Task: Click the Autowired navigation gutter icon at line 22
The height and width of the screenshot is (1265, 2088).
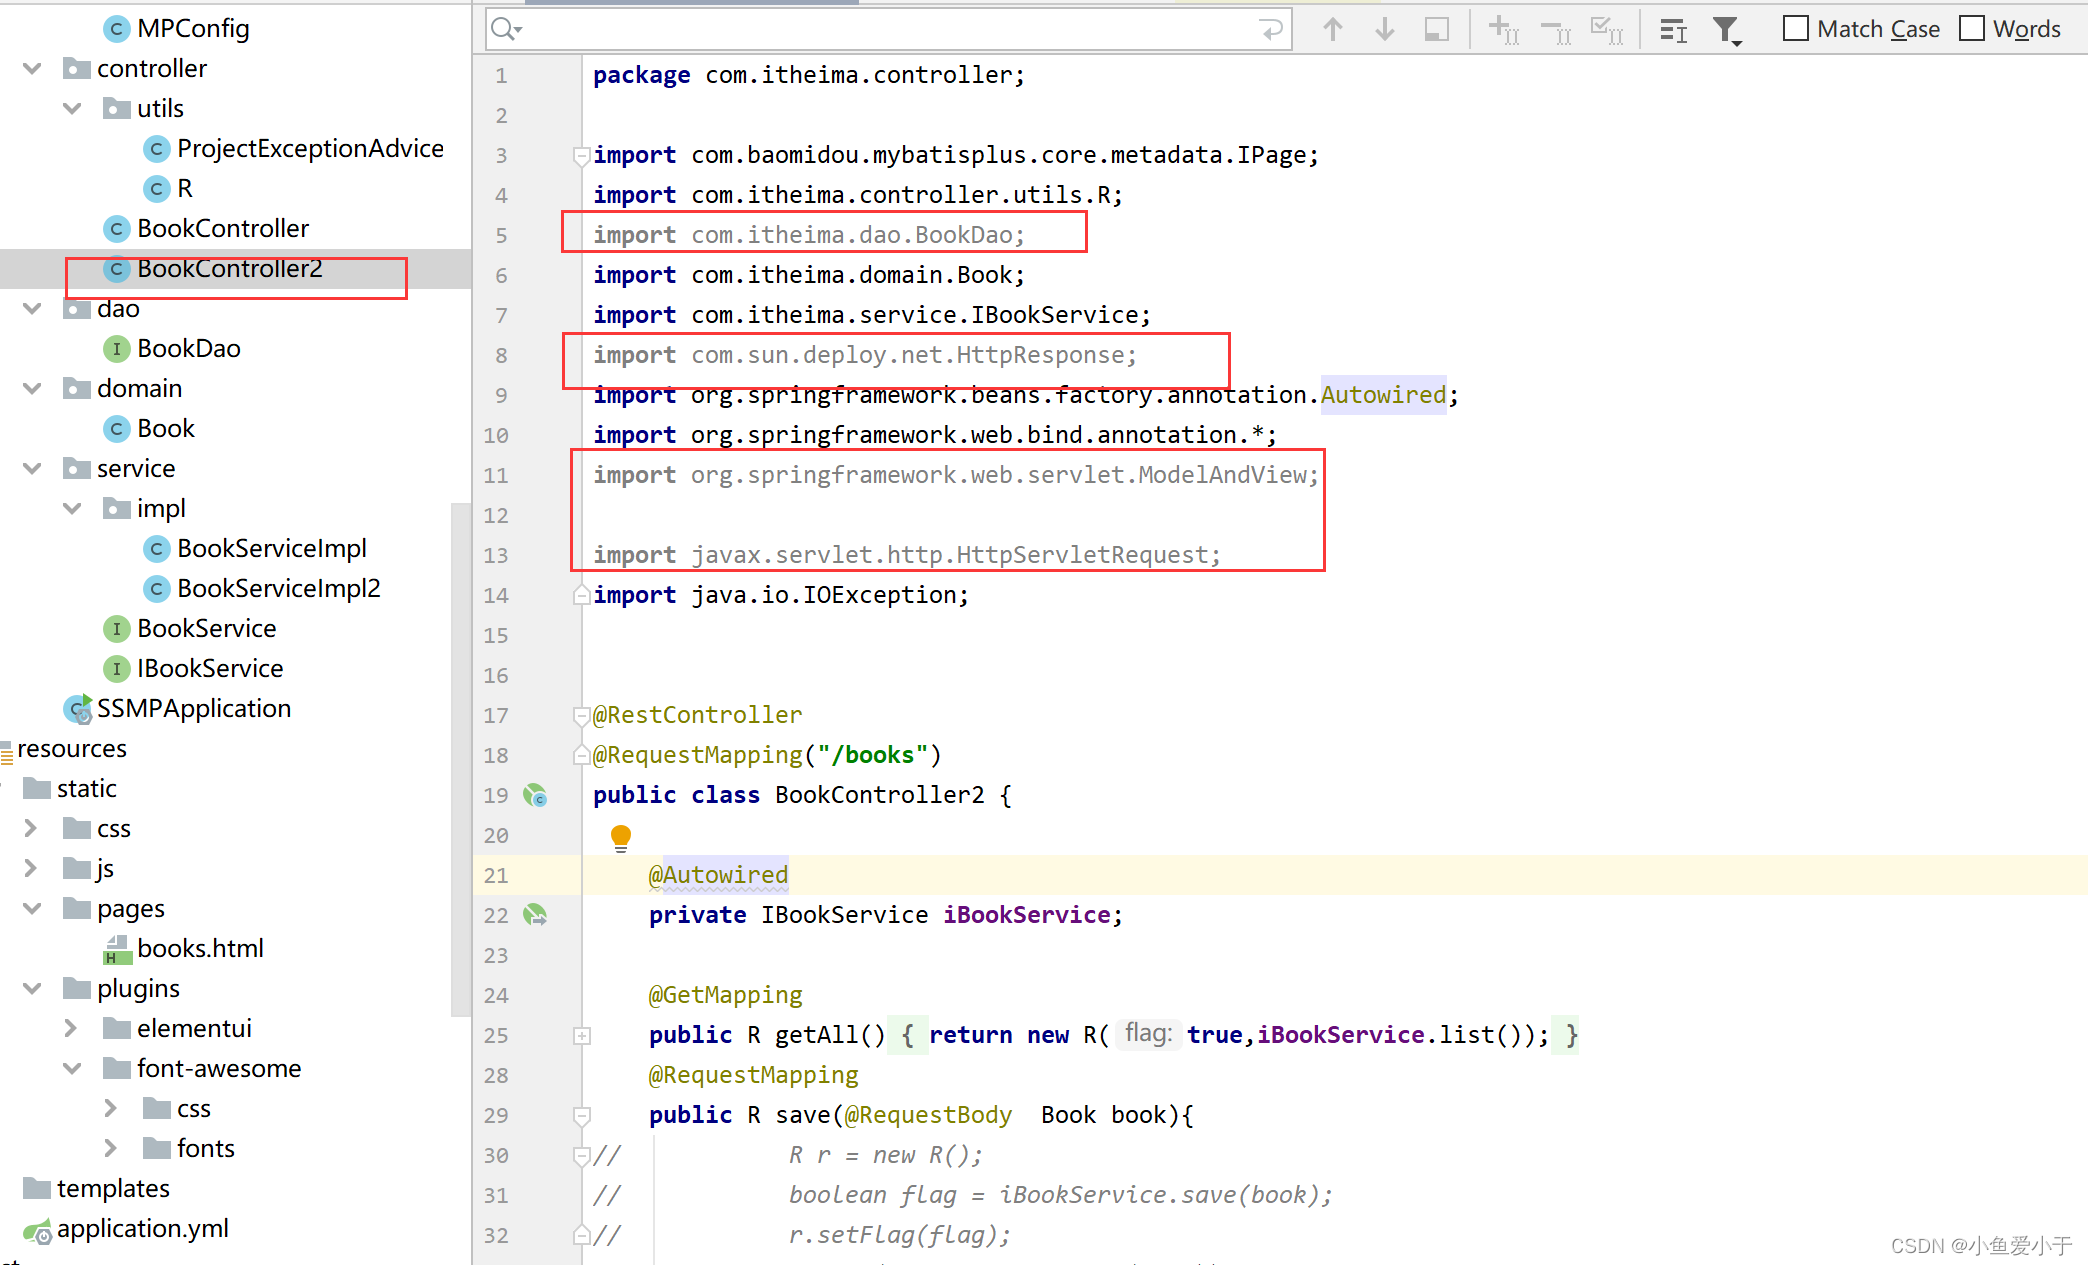Action: pyautogui.click(x=537, y=915)
